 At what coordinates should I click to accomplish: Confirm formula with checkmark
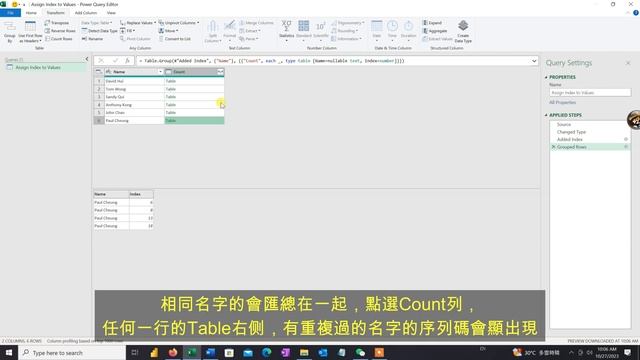[x=115, y=61]
